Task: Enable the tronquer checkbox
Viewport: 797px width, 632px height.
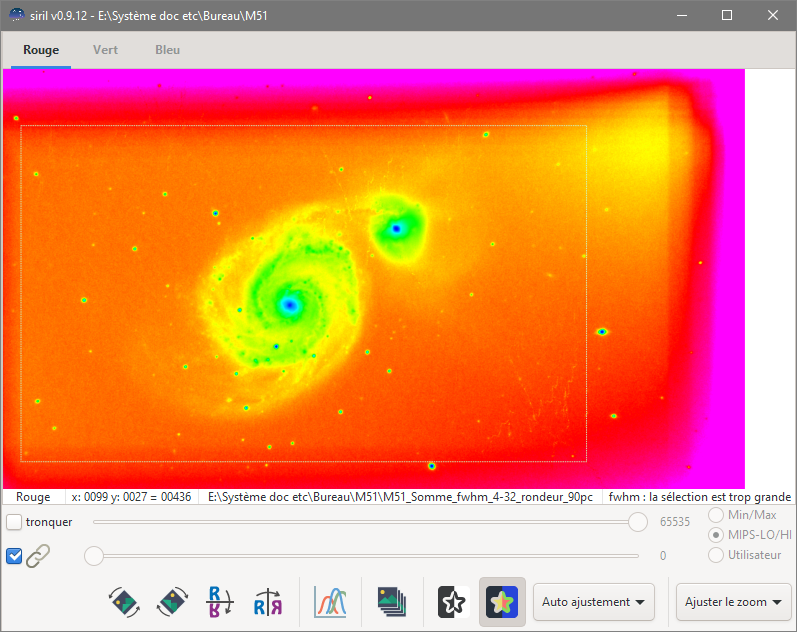Action: [14, 522]
